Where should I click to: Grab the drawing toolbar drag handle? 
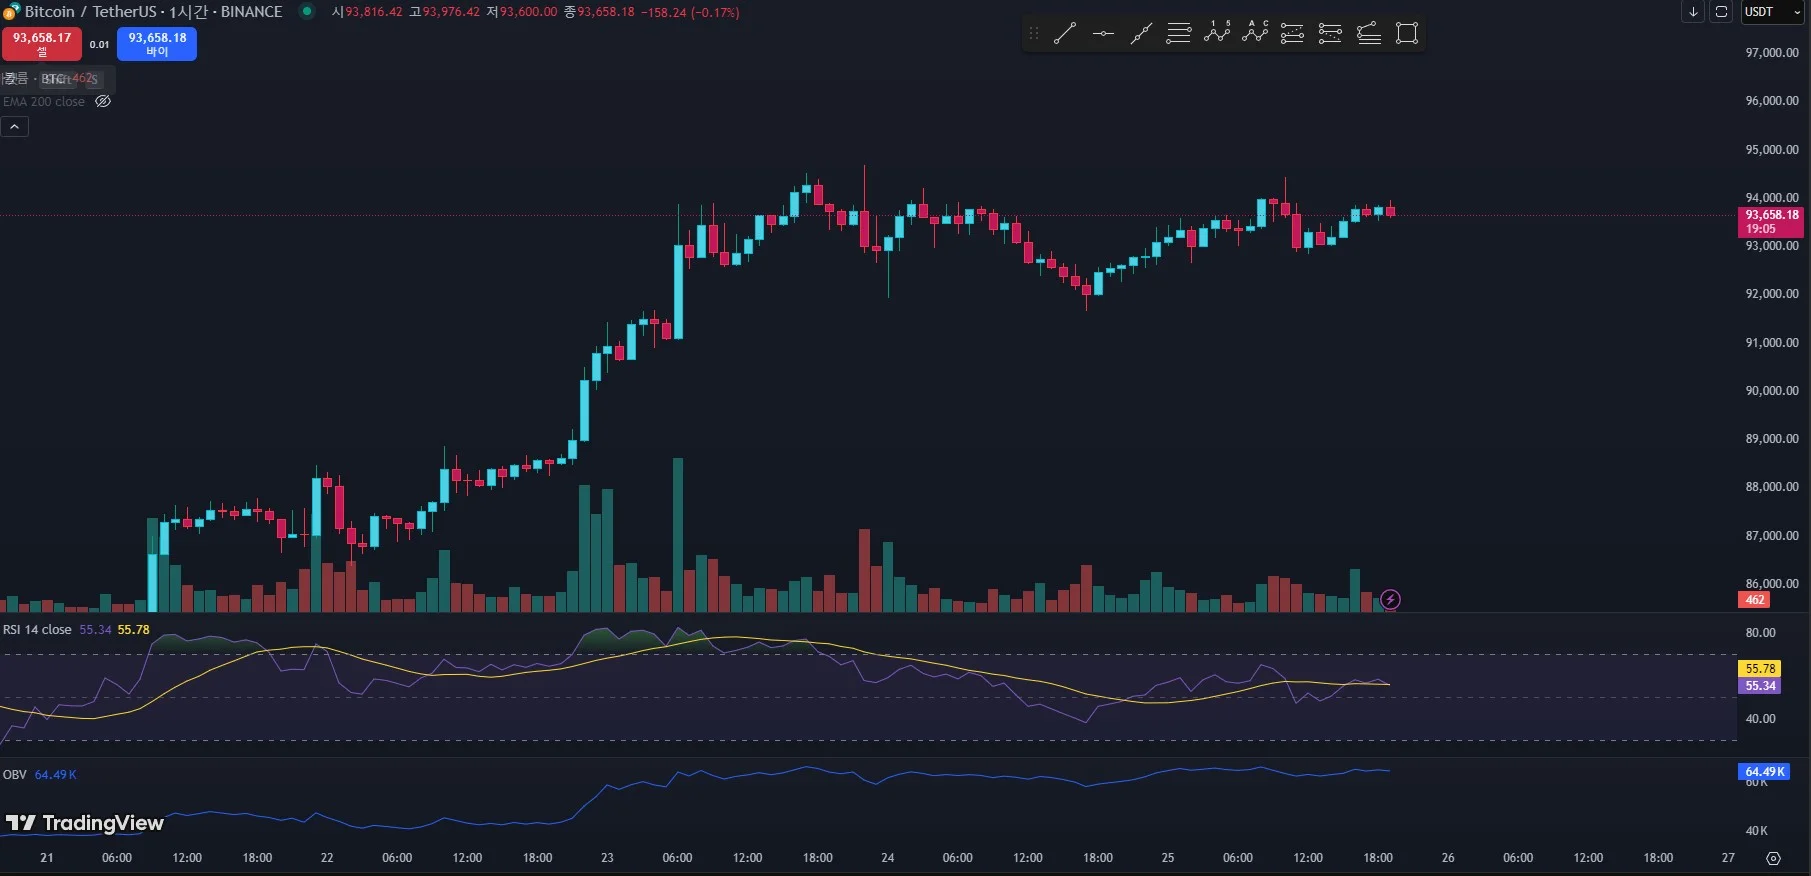tap(1034, 33)
